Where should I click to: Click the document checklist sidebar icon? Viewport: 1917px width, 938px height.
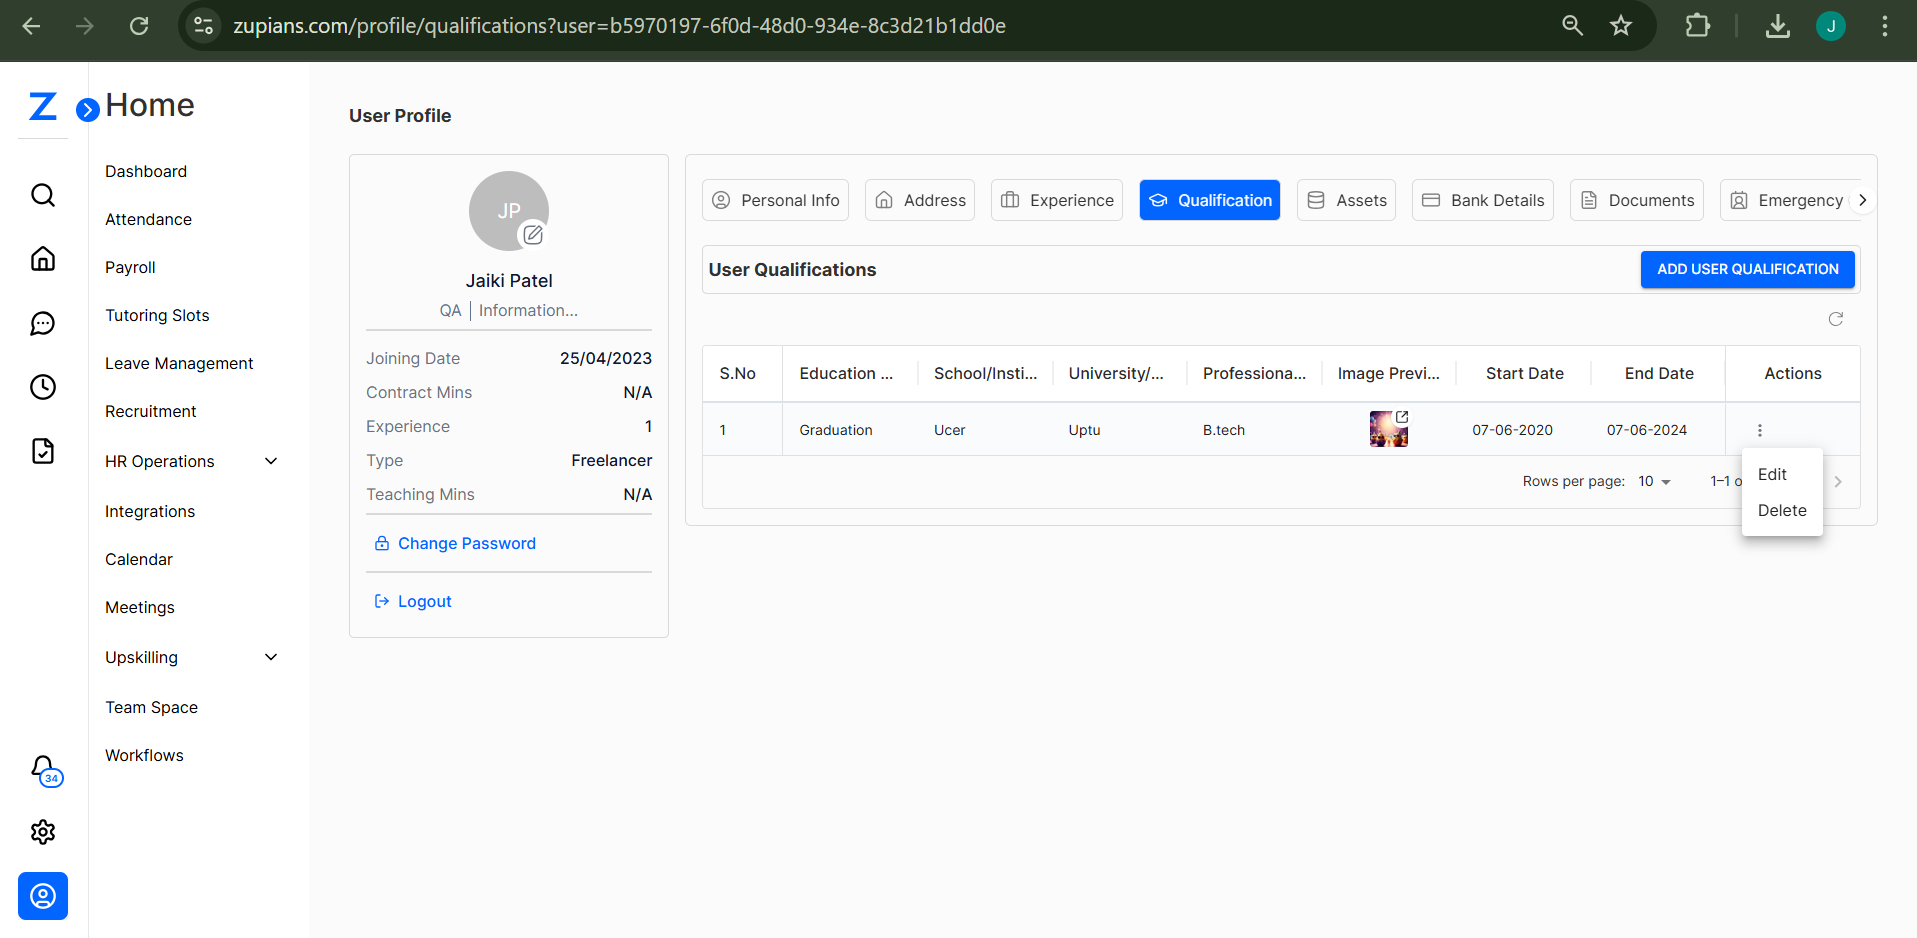[x=43, y=451]
